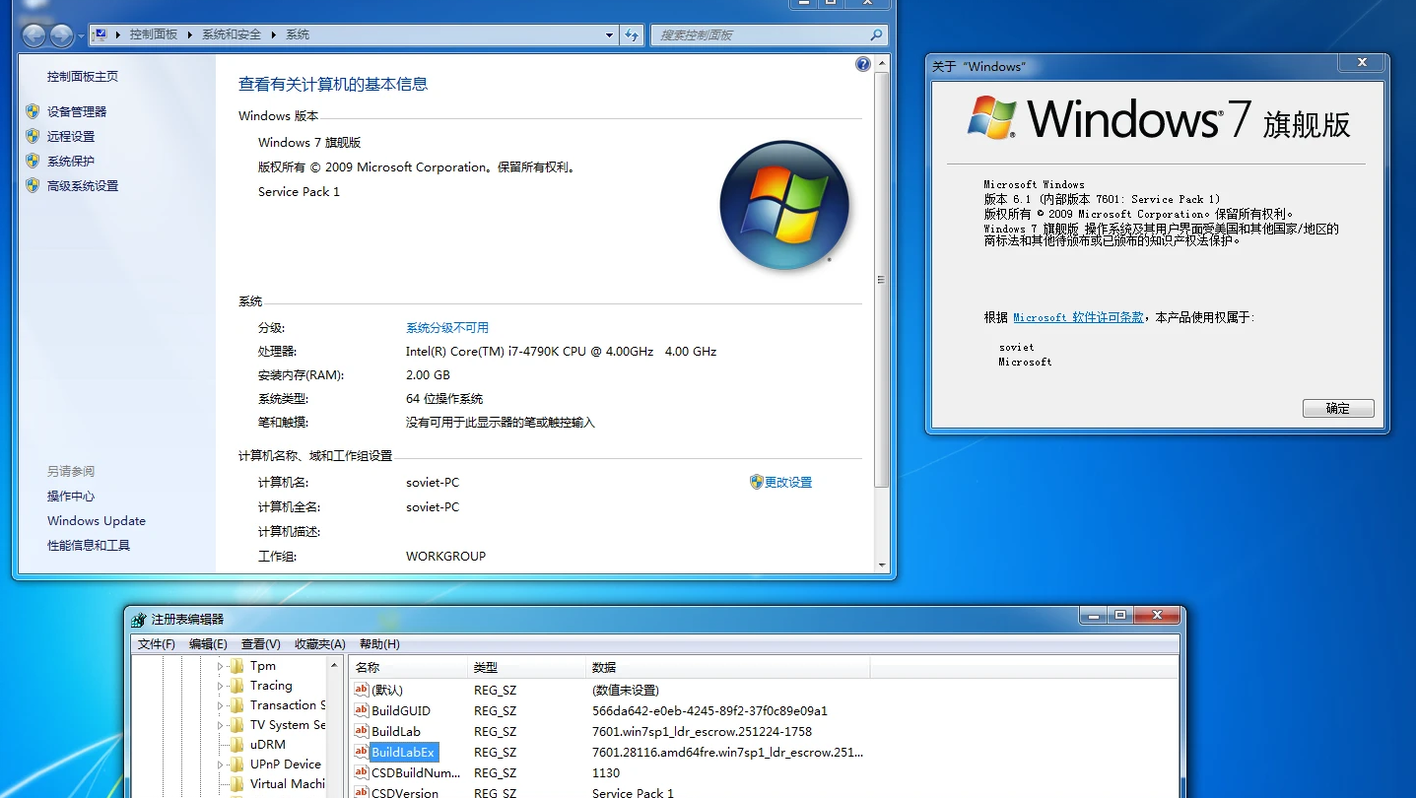Expand the Tpm registry key
Image resolution: width=1416 pixels, height=798 pixels.
click(220, 666)
